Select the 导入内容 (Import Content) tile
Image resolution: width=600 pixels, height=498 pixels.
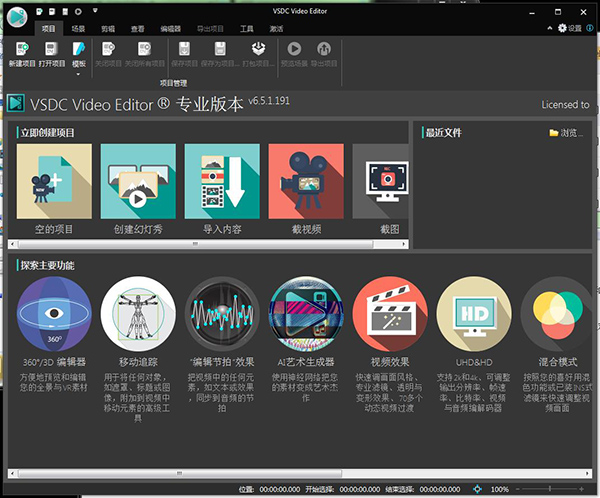(x=222, y=181)
